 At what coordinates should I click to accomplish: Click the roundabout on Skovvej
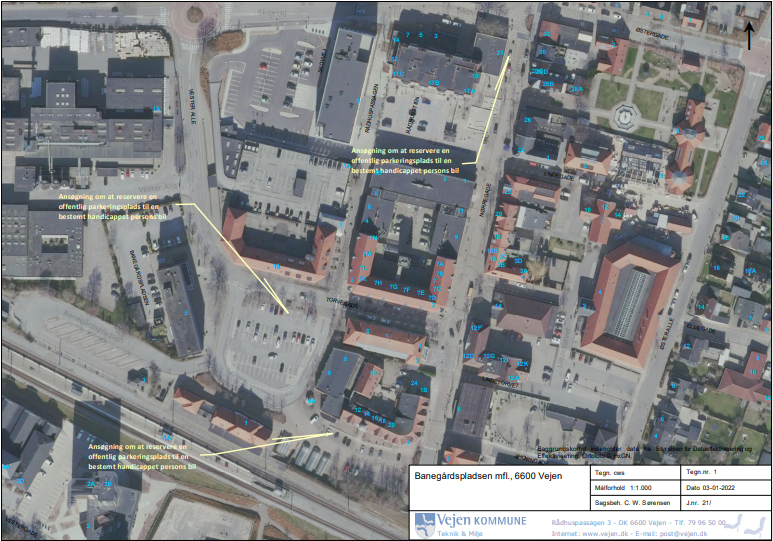tap(194, 15)
